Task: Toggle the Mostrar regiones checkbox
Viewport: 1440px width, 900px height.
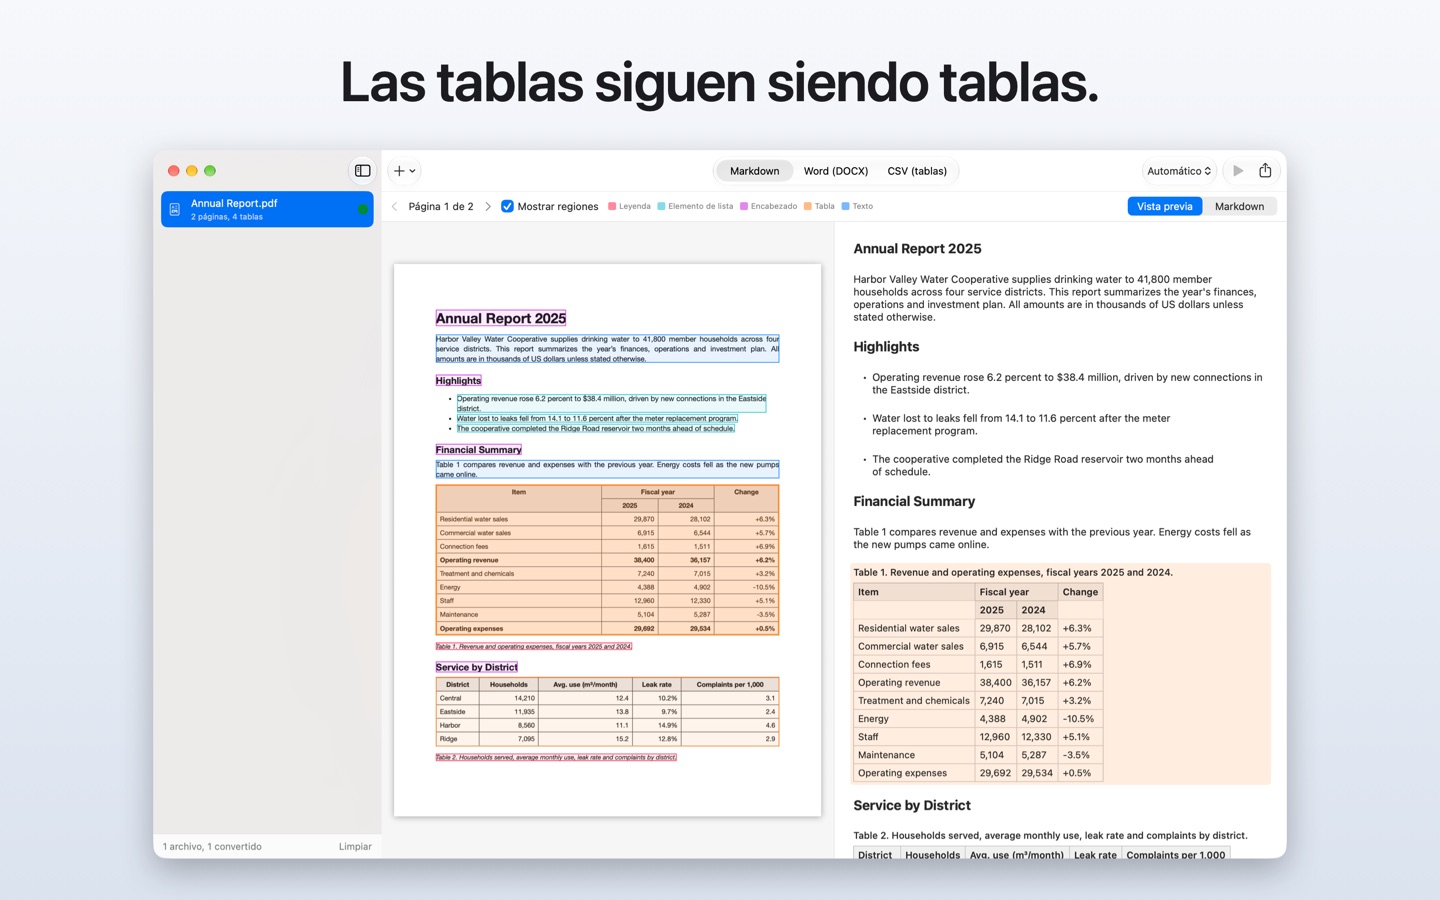Action: click(507, 207)
